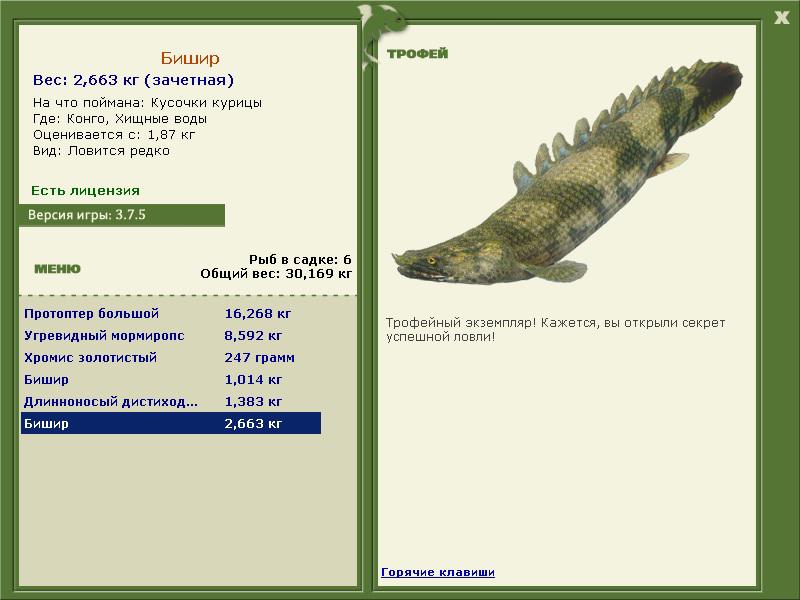Select Хромис золотистый row
Image resolution: width=800 pixels, height=600 pixels.
[171, 357]
